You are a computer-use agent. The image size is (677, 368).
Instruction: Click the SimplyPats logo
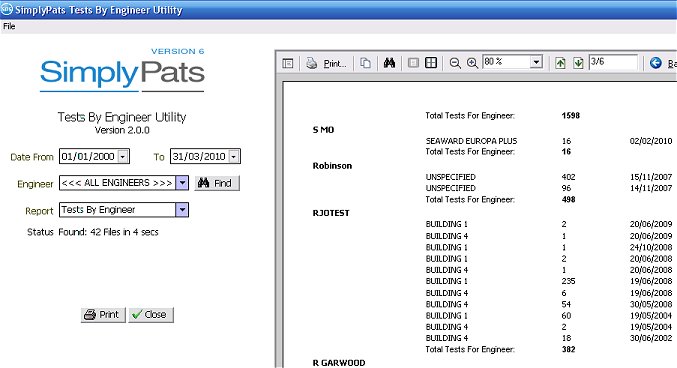point(122,70)
